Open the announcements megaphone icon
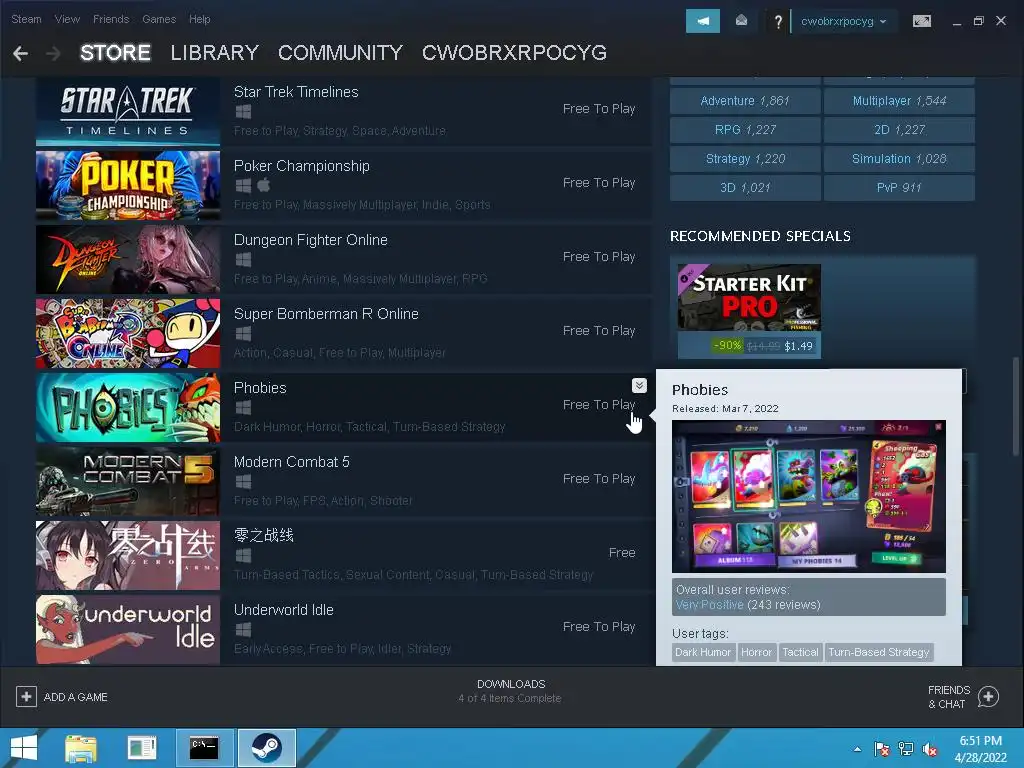The image size is (1024, 768). pyautogui.click(x=703, y=21)
